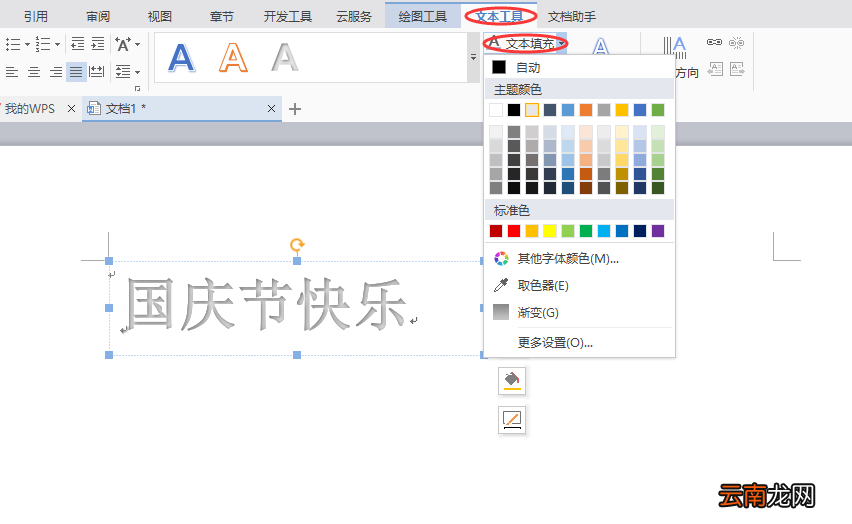Open 其他字体颜色(M)... dialog

[579, 259]
